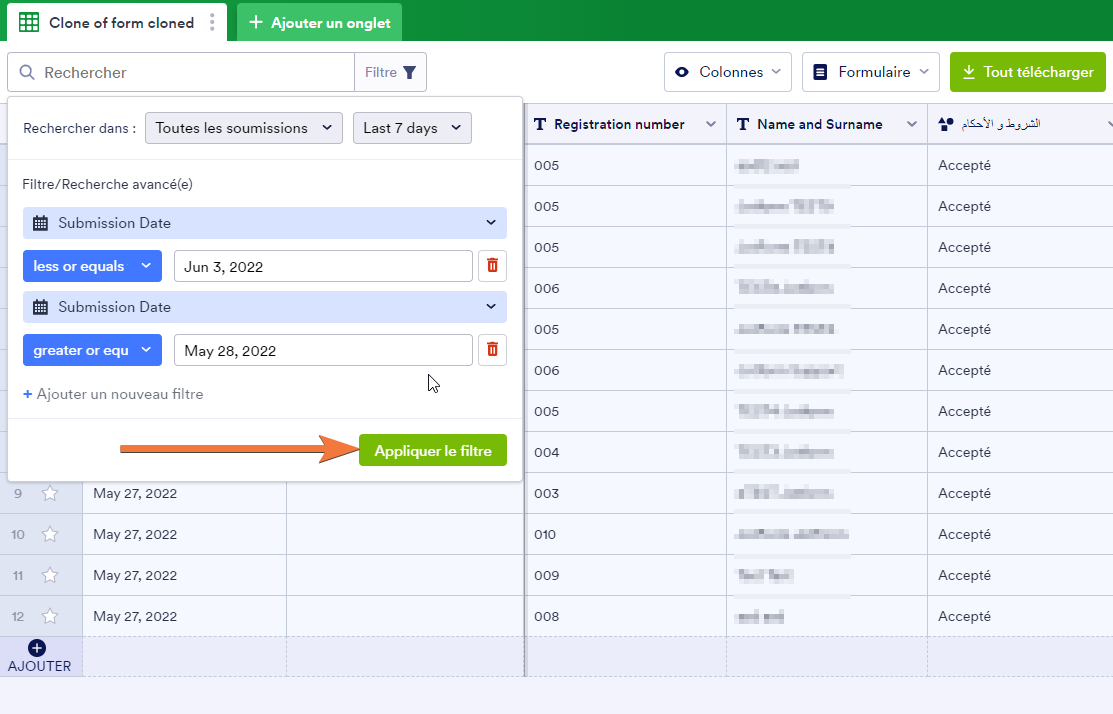Delete the greater or equal filter row

point(492,350)
